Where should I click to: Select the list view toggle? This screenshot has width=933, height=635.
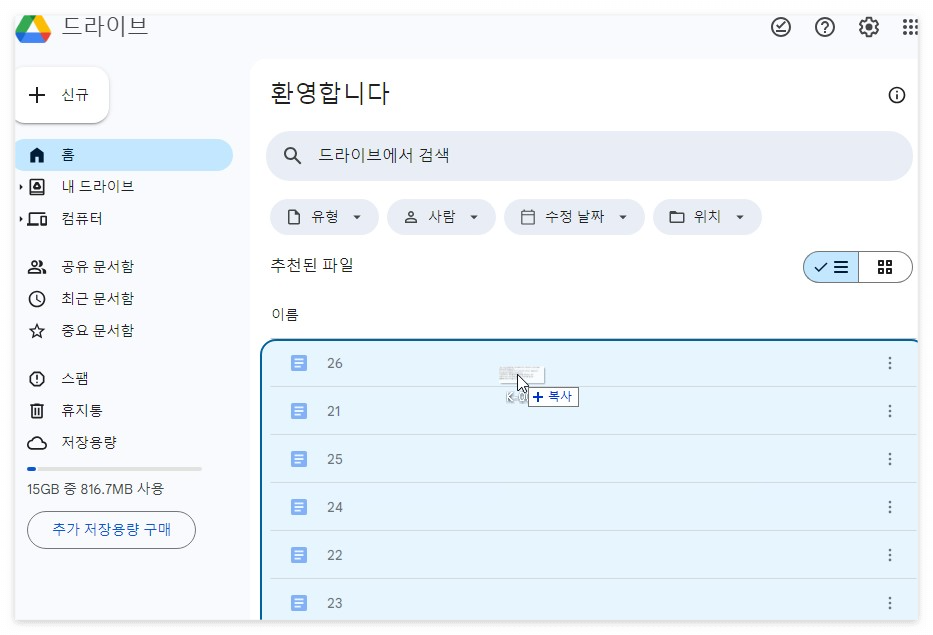[830, 266]
